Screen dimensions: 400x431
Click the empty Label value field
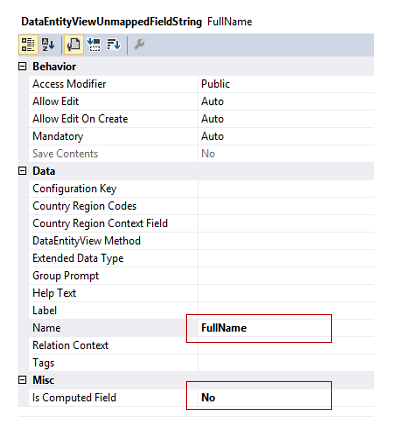point(286,310)
